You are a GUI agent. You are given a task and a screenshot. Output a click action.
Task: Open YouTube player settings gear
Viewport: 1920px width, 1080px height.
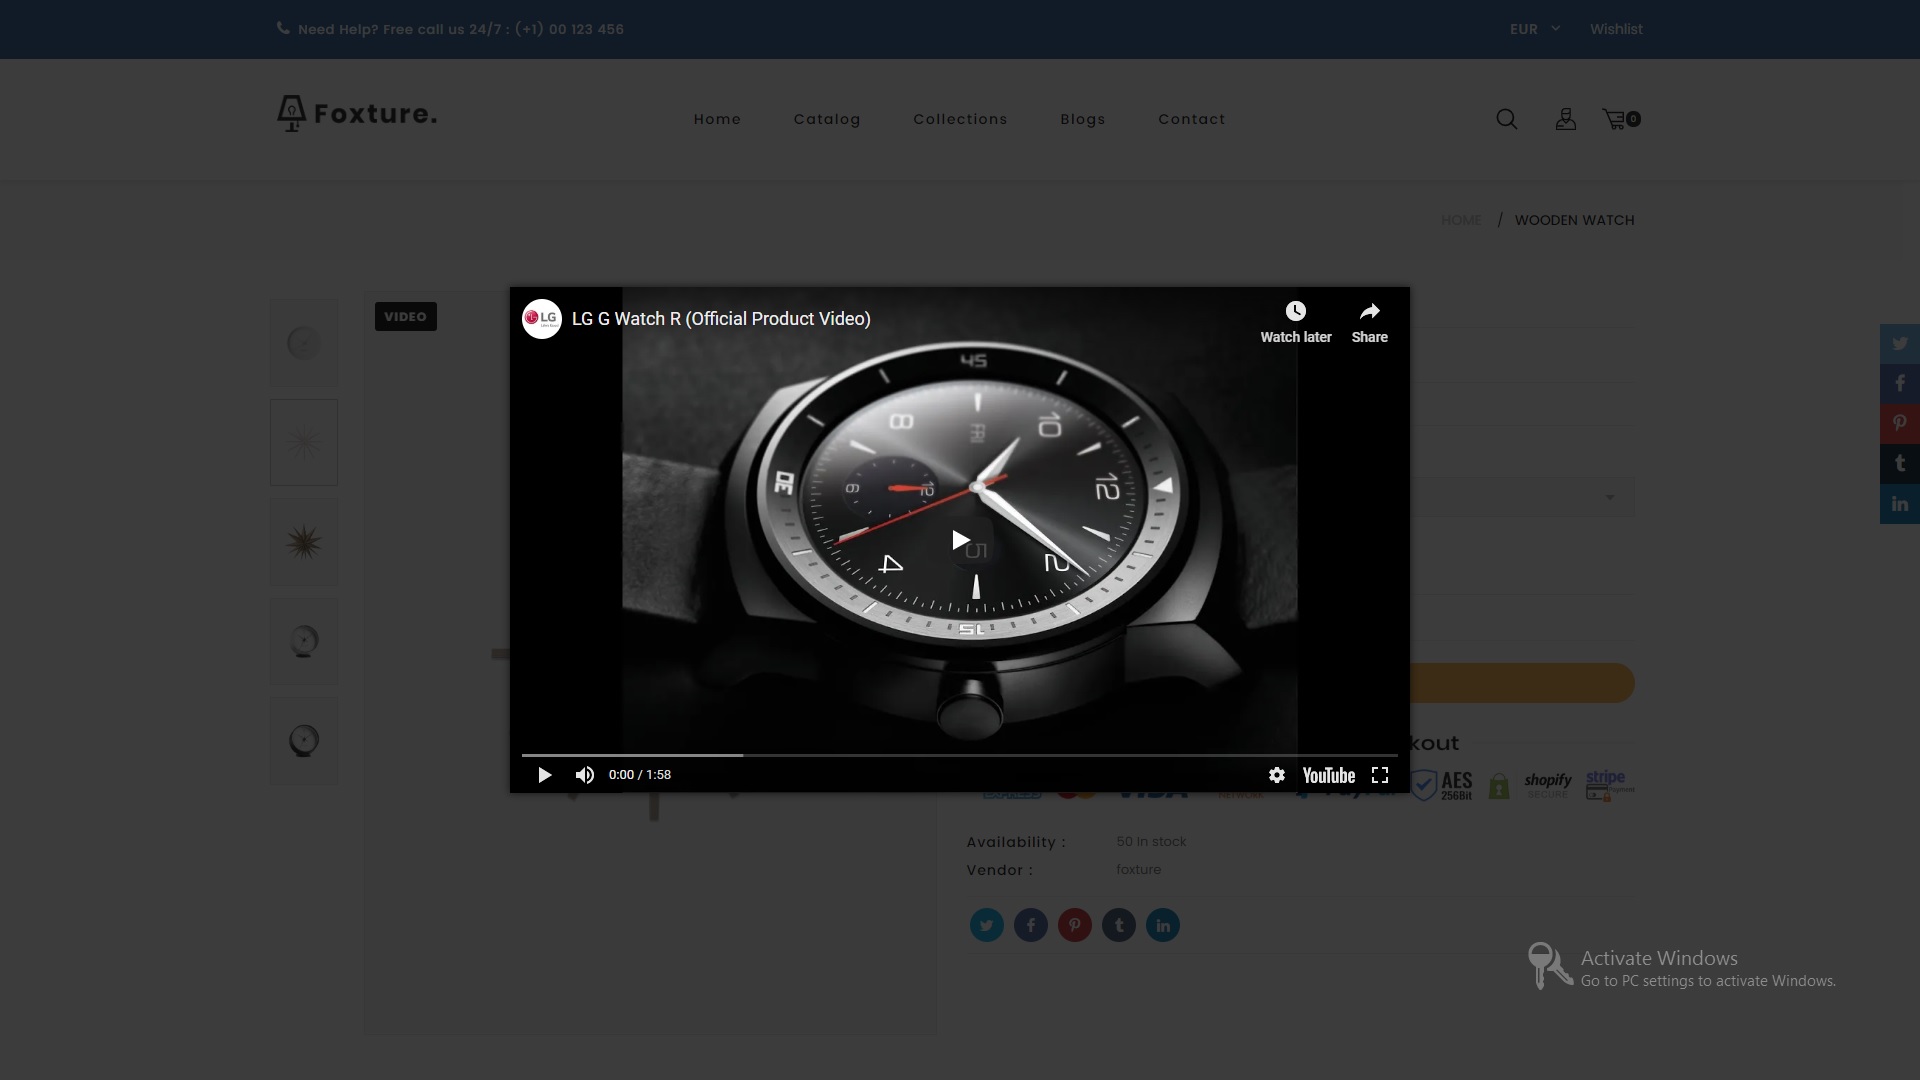pyautogui.click(x=1277, y=775)
